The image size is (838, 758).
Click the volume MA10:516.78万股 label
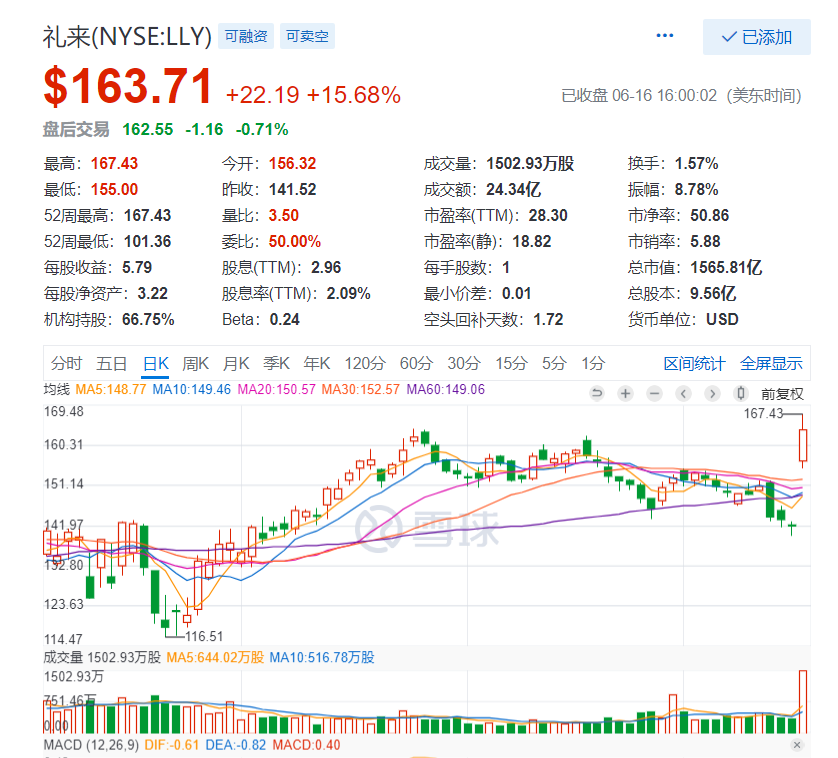[x=322, y=657]
